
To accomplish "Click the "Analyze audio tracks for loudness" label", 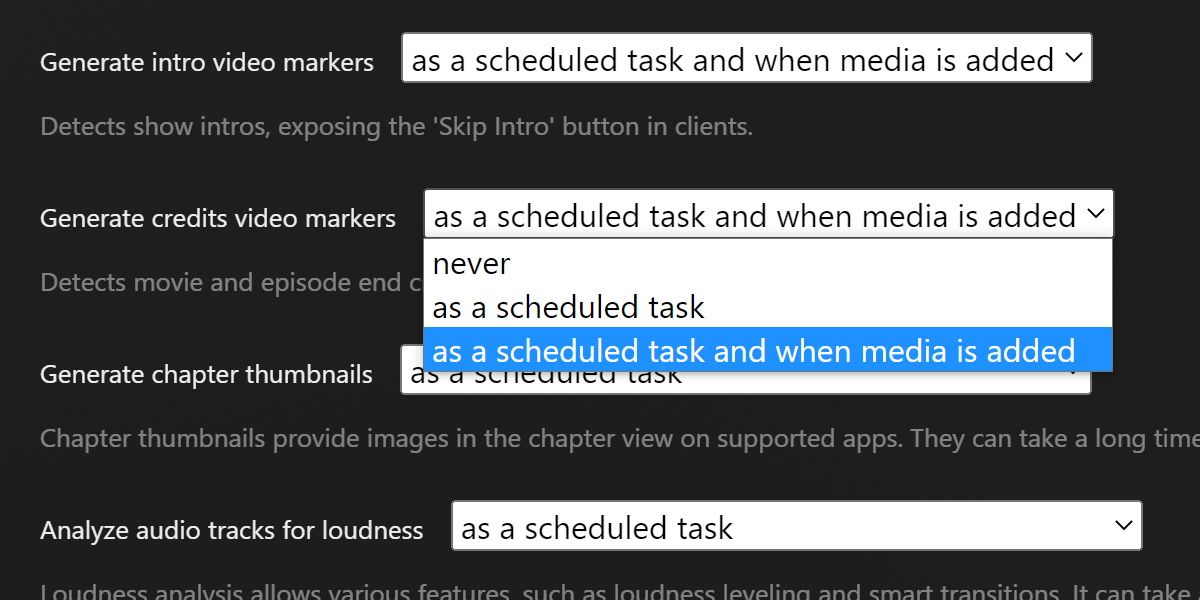I will tap(232, 530).
